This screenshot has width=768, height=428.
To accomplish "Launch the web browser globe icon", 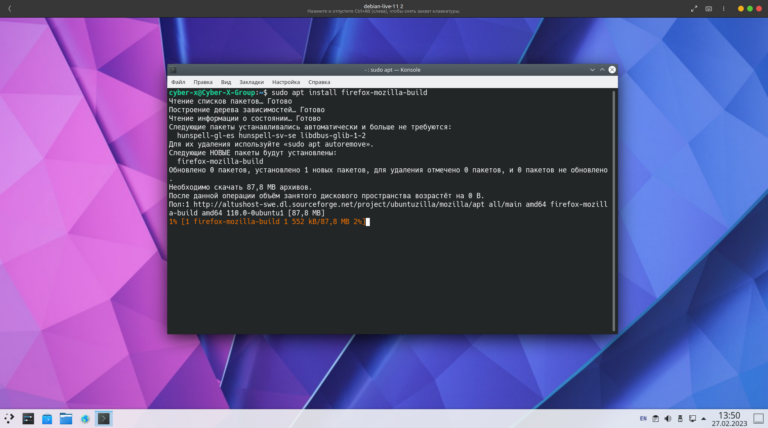I will click(85, 419).
